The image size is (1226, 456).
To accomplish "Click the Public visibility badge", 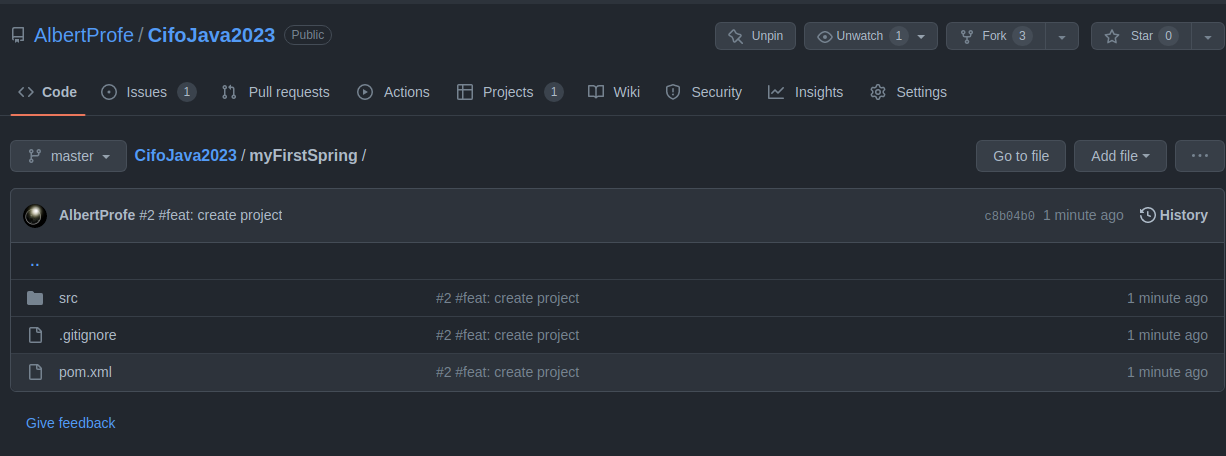I will click(308, 35).
